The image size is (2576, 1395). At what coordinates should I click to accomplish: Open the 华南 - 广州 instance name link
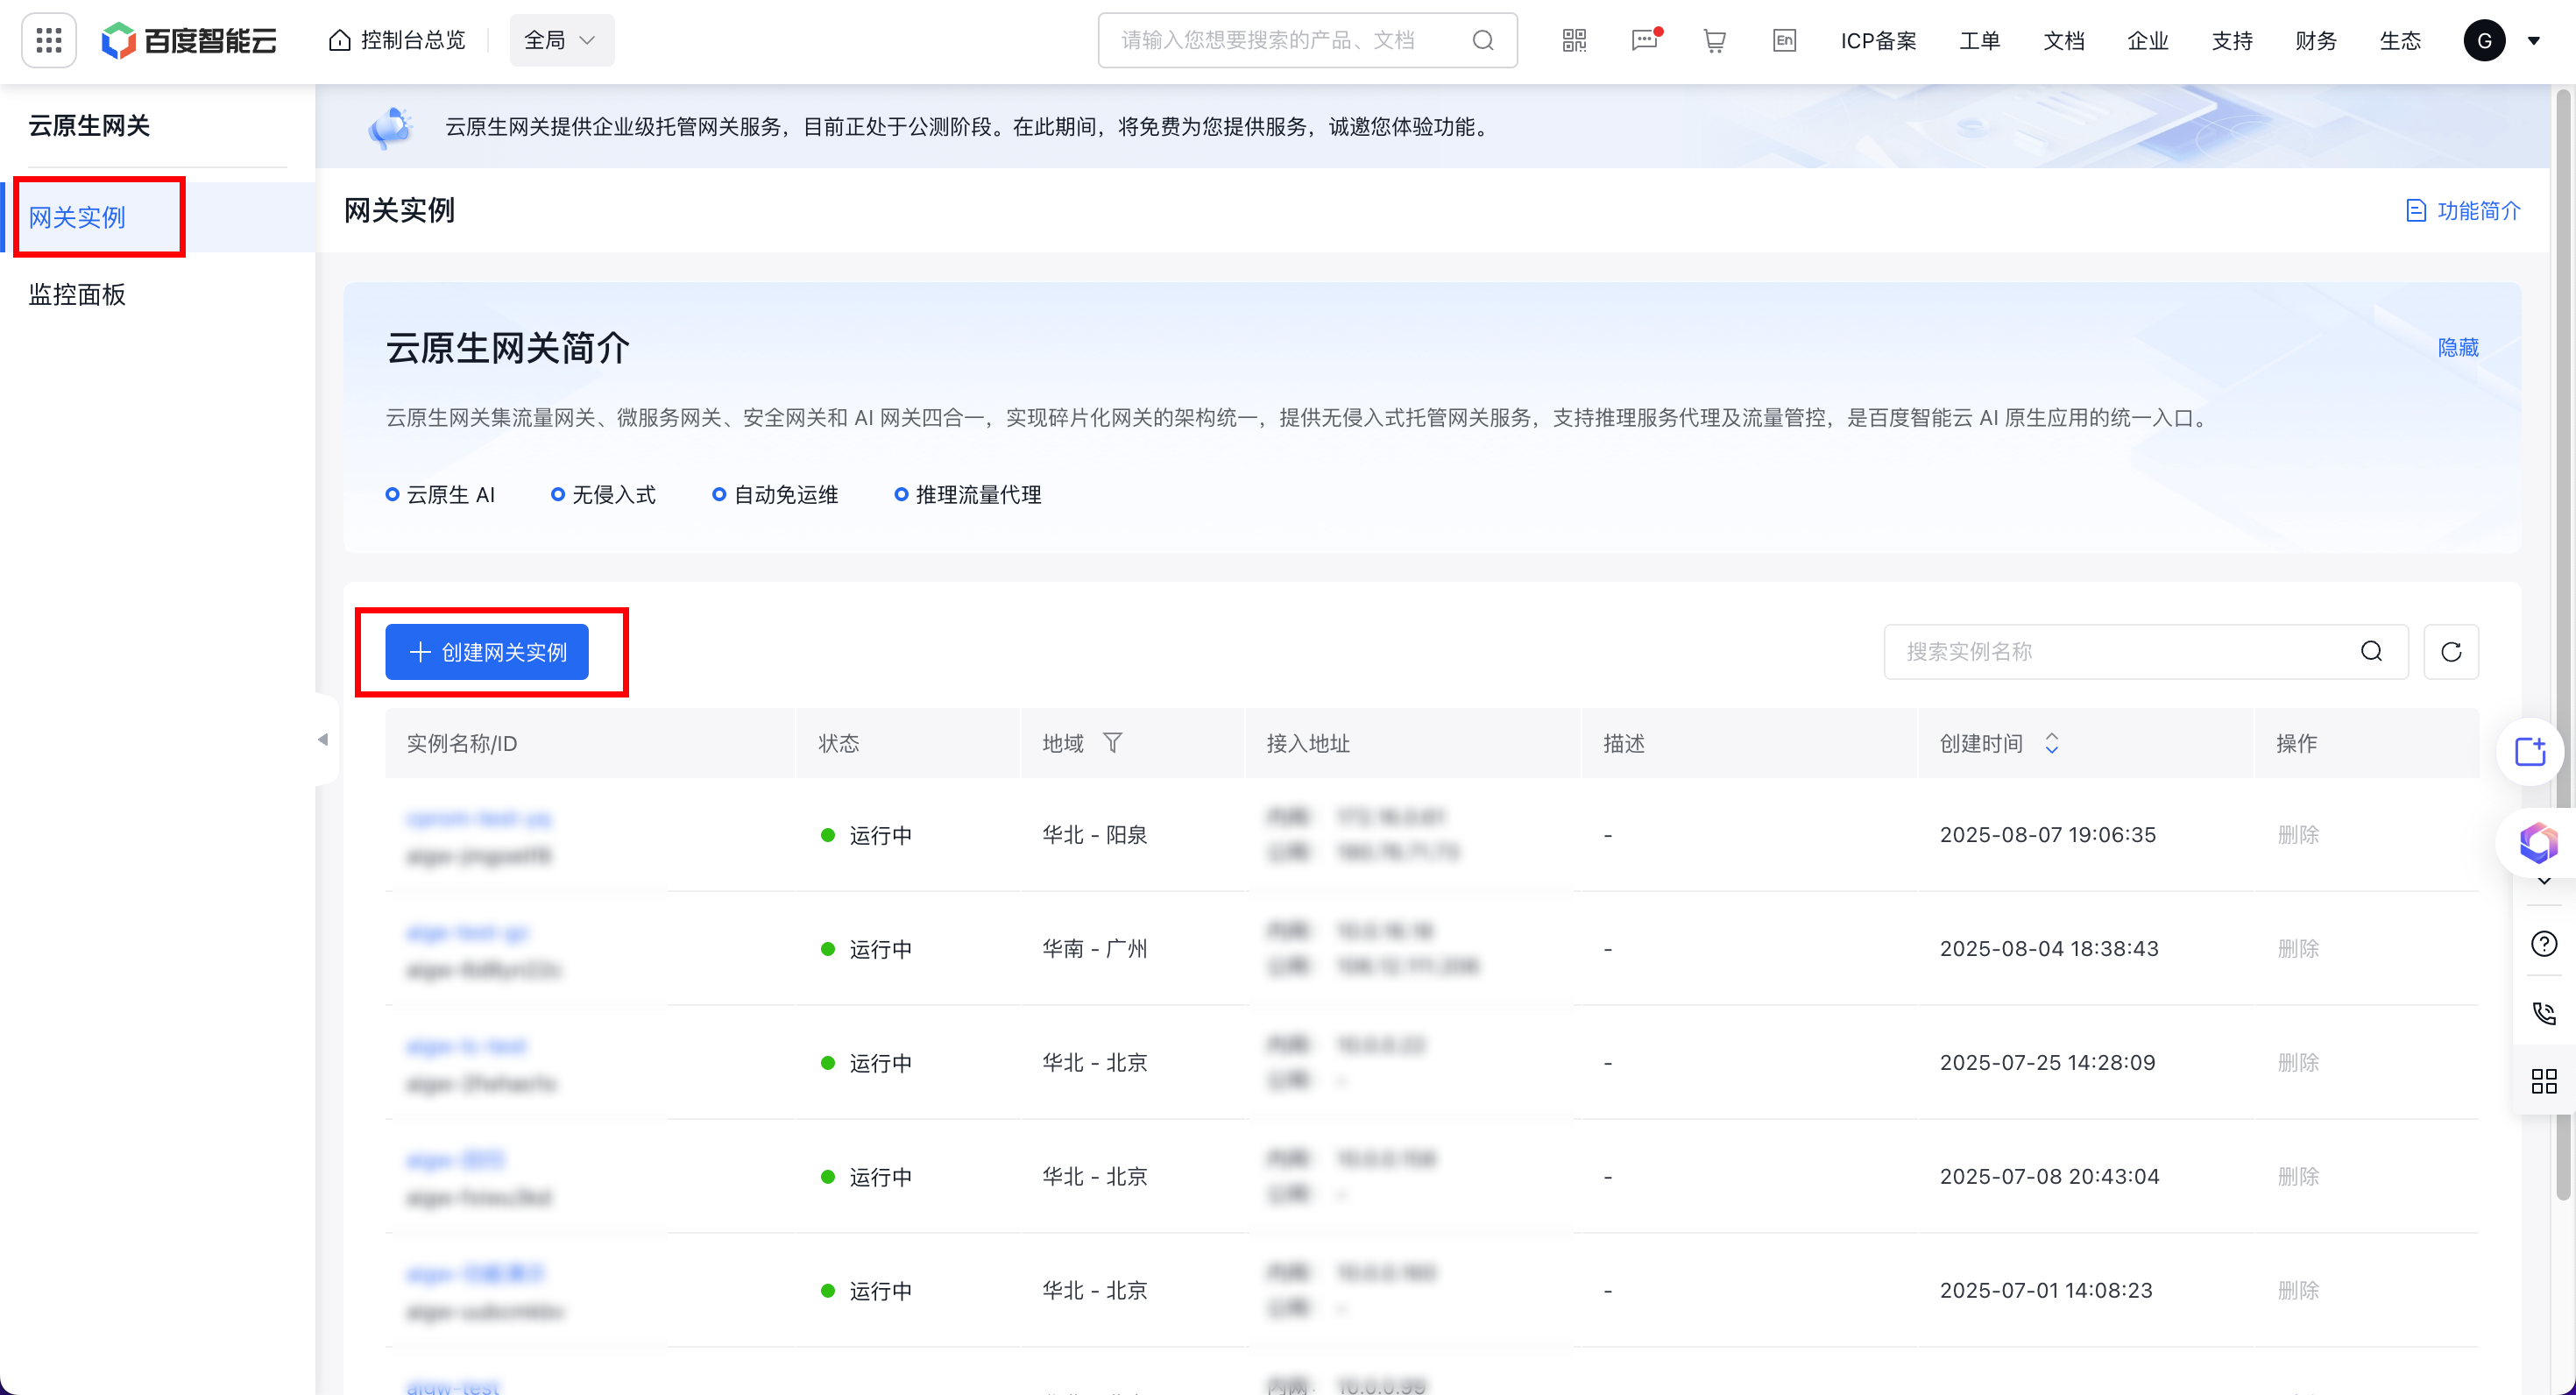467,932
